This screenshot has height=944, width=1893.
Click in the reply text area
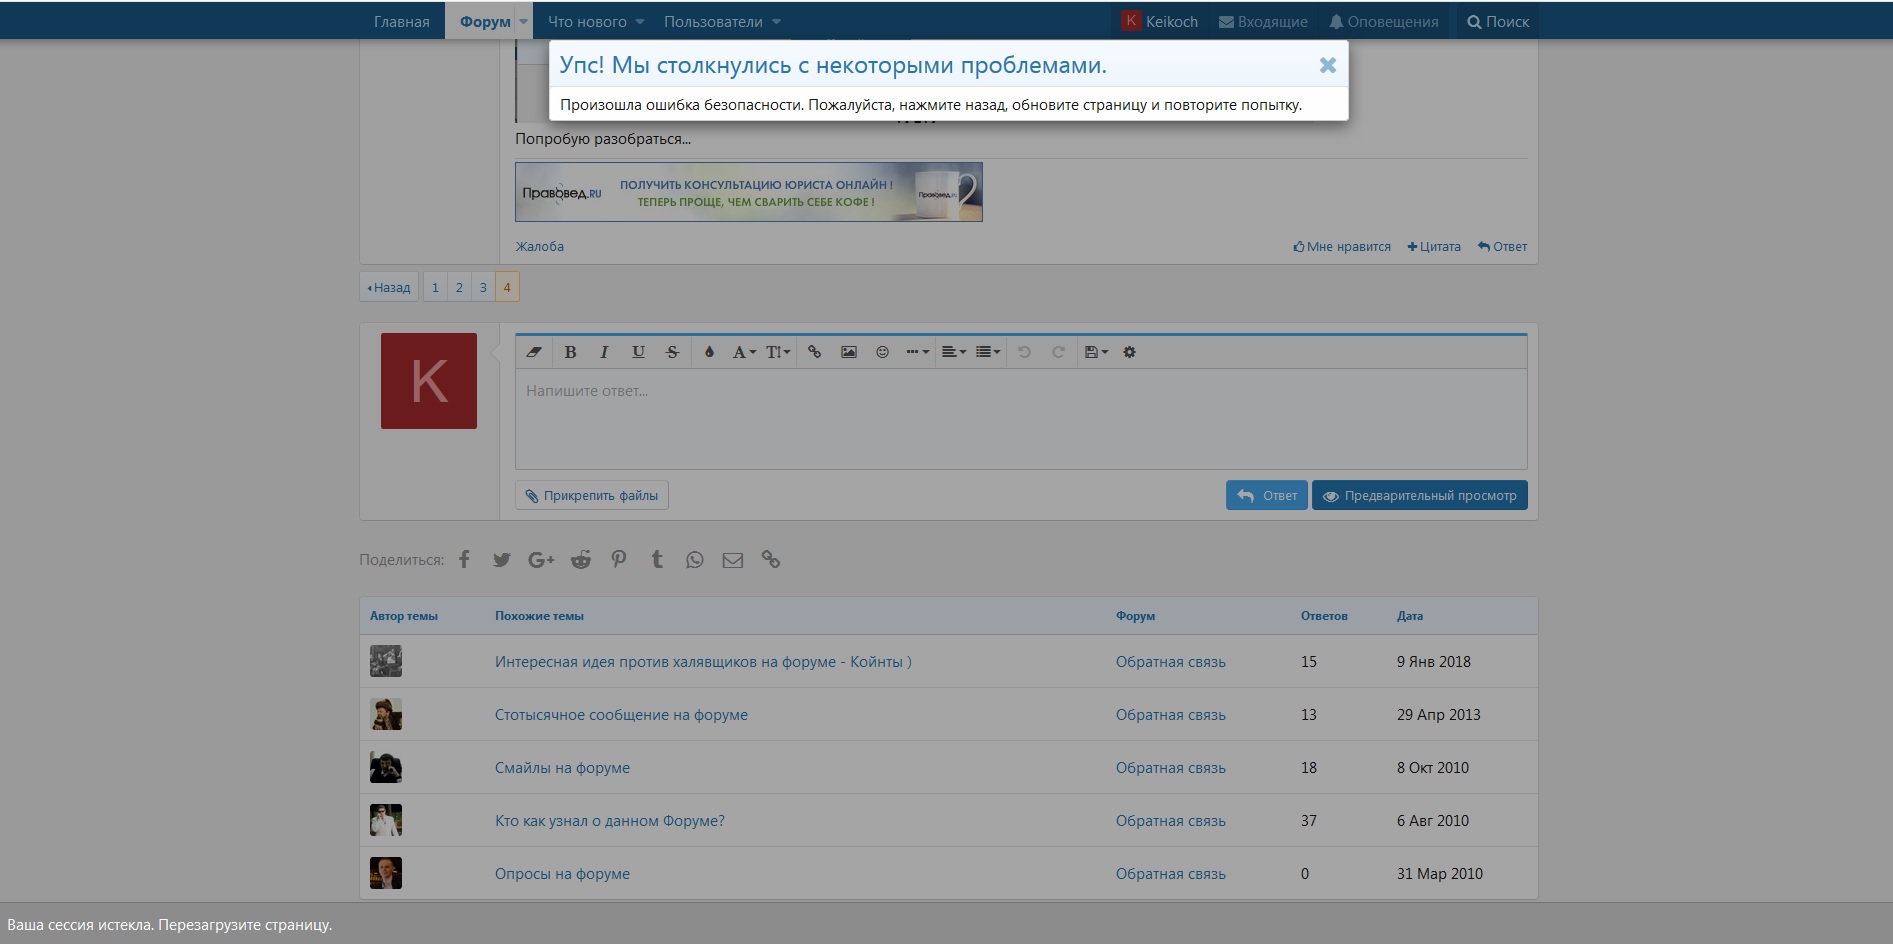click(1020, 420)
